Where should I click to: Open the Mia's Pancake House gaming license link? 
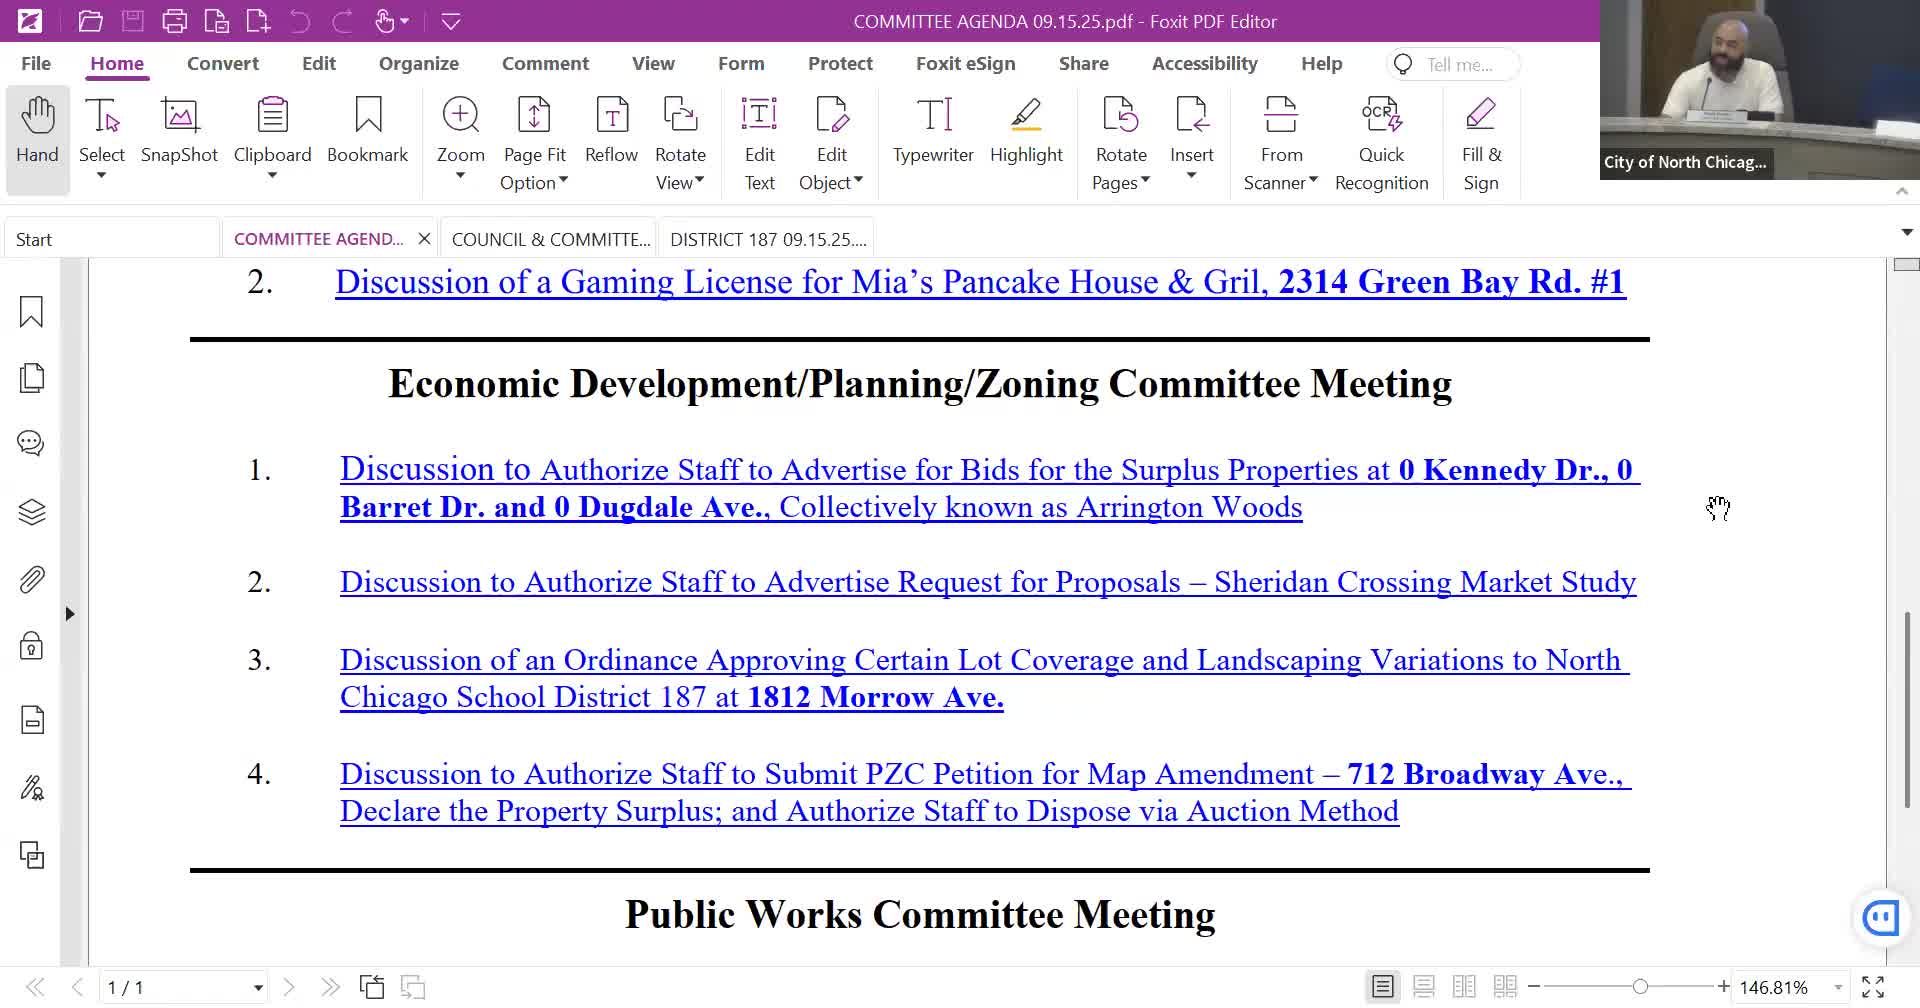click(979, 282)
